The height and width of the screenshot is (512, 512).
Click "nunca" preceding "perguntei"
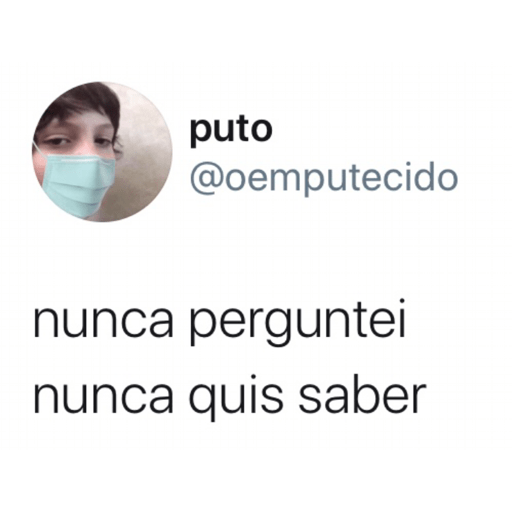pos(103,325)
